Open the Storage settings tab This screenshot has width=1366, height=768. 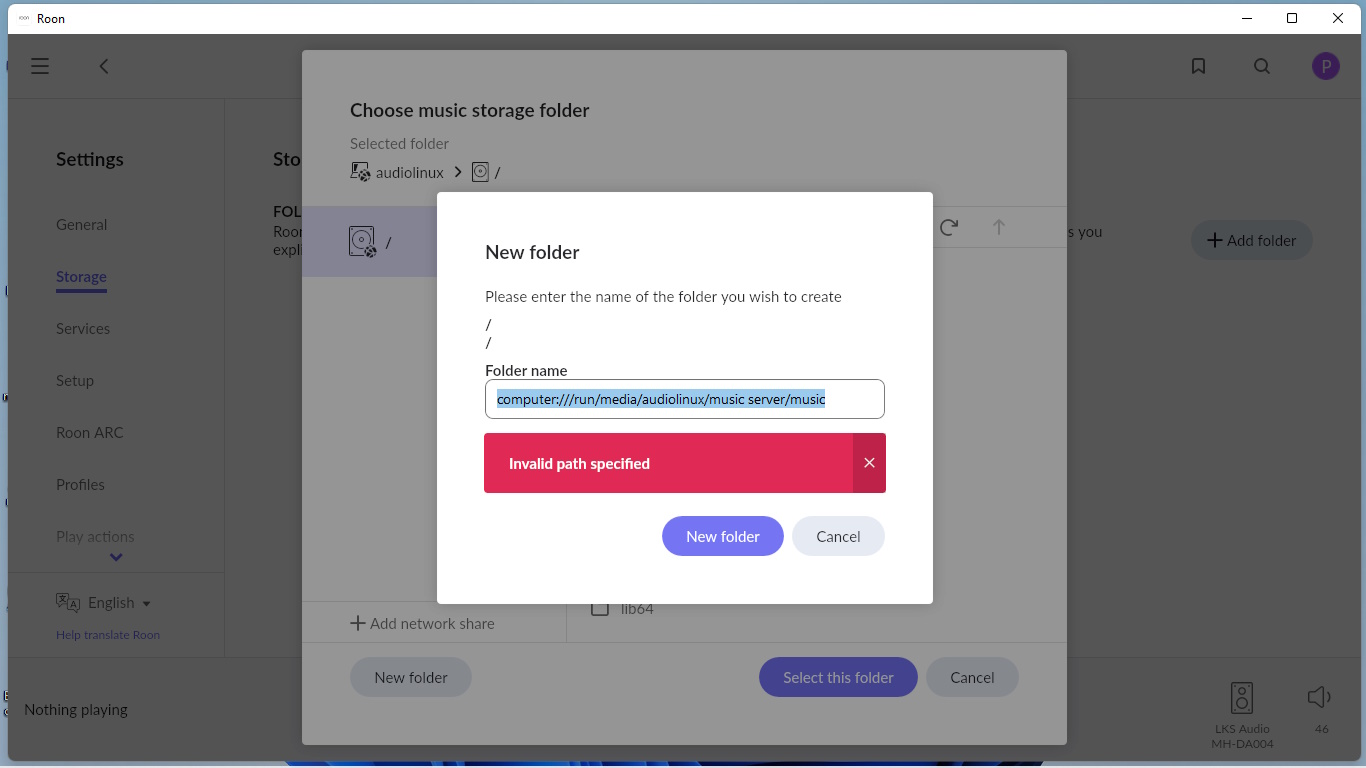click(81, 277)
